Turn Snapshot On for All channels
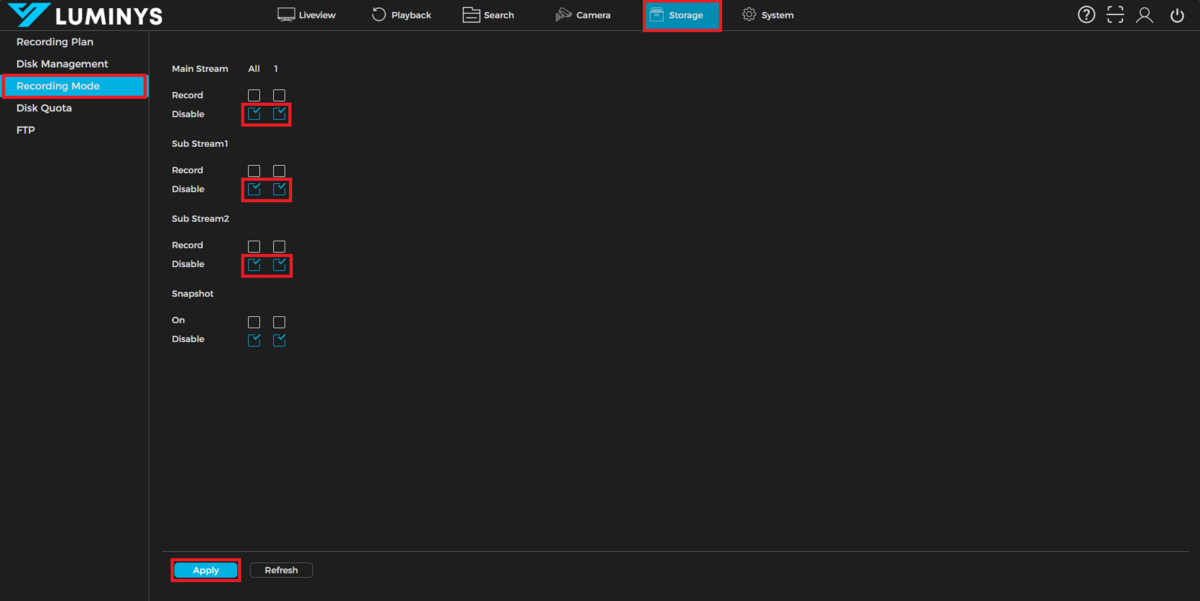 [254, 322]
